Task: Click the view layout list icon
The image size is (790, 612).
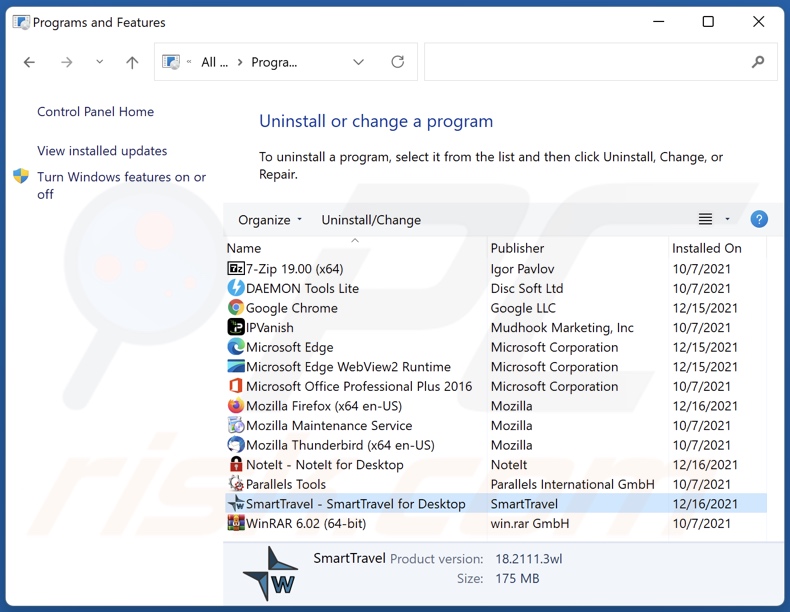Action: click(x=705, y=219)
